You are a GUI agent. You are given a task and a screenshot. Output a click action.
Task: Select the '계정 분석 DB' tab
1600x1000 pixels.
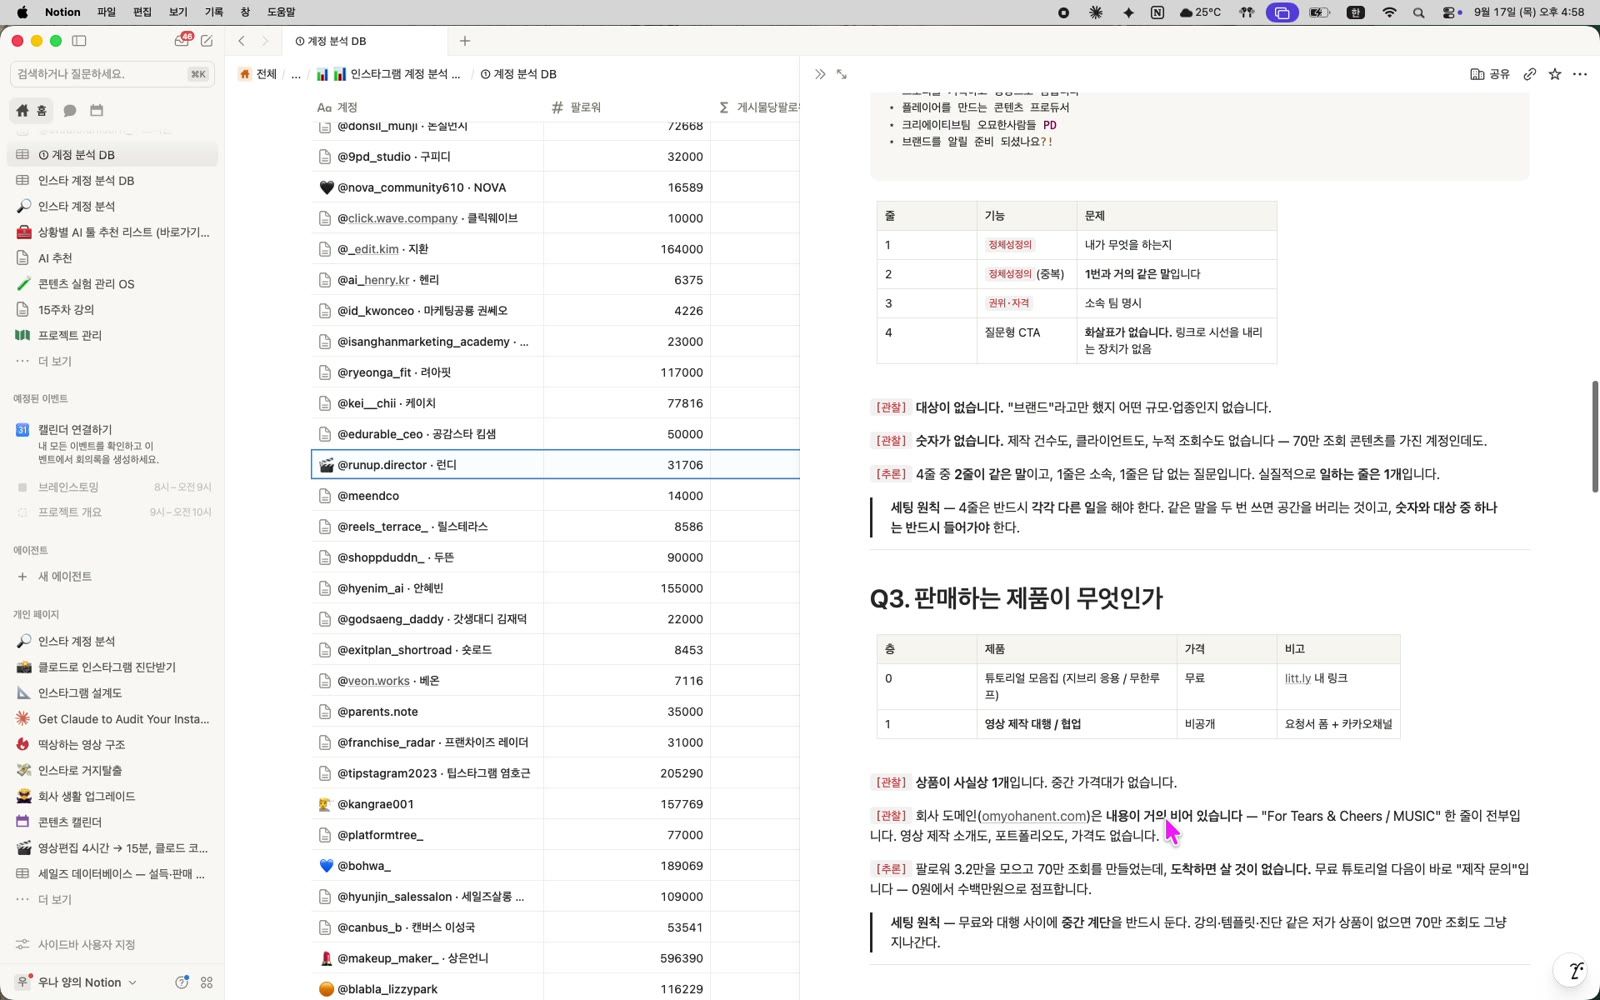[x=365, y=41]
